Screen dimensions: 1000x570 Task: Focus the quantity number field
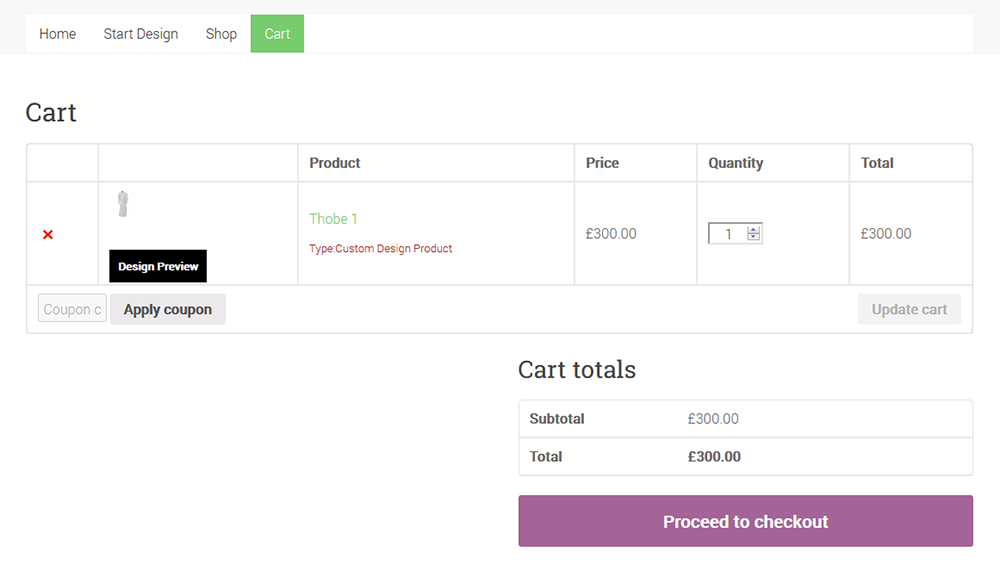click(728, 234)
